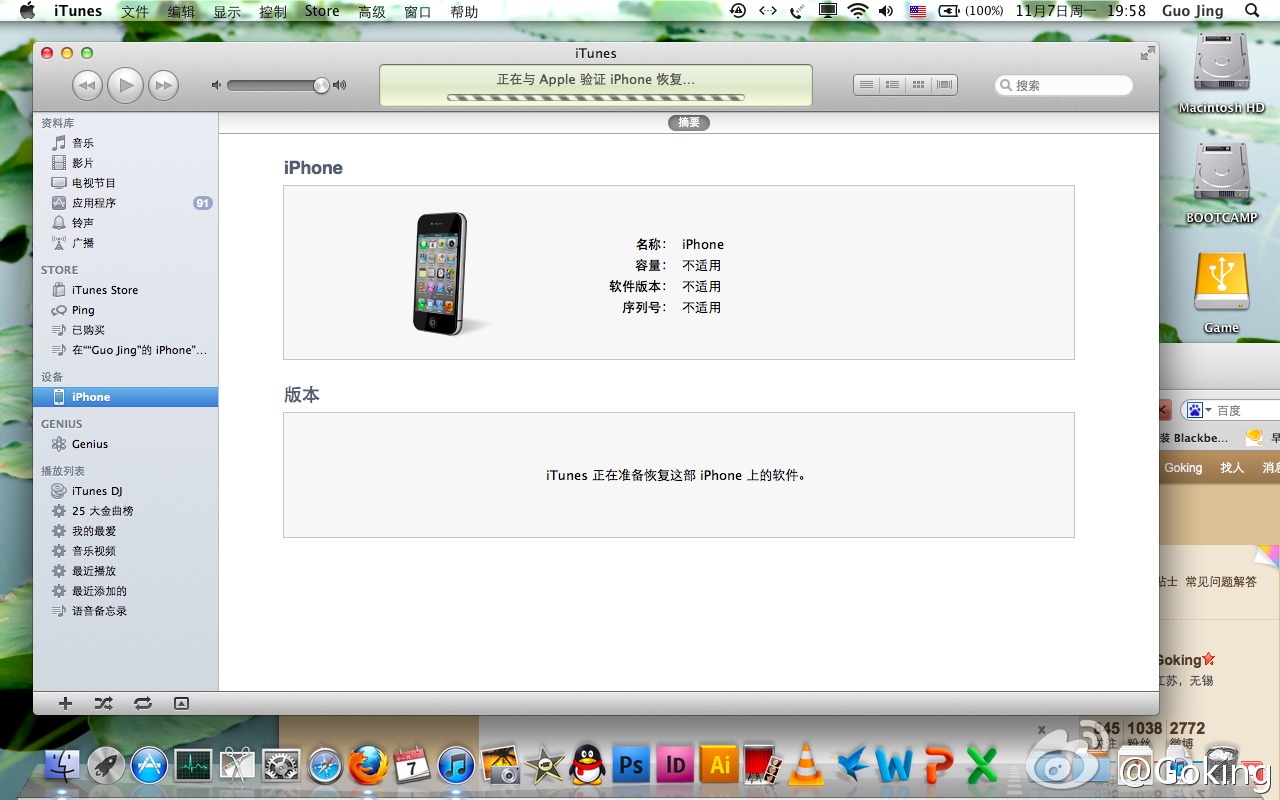Open the Store menu

pos(322,11)
